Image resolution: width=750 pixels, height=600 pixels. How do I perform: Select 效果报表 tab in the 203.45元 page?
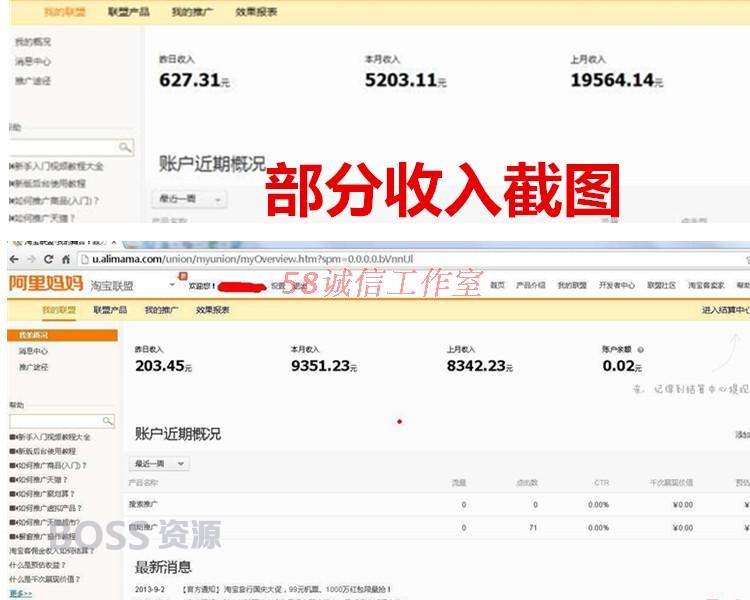point(212,310)
